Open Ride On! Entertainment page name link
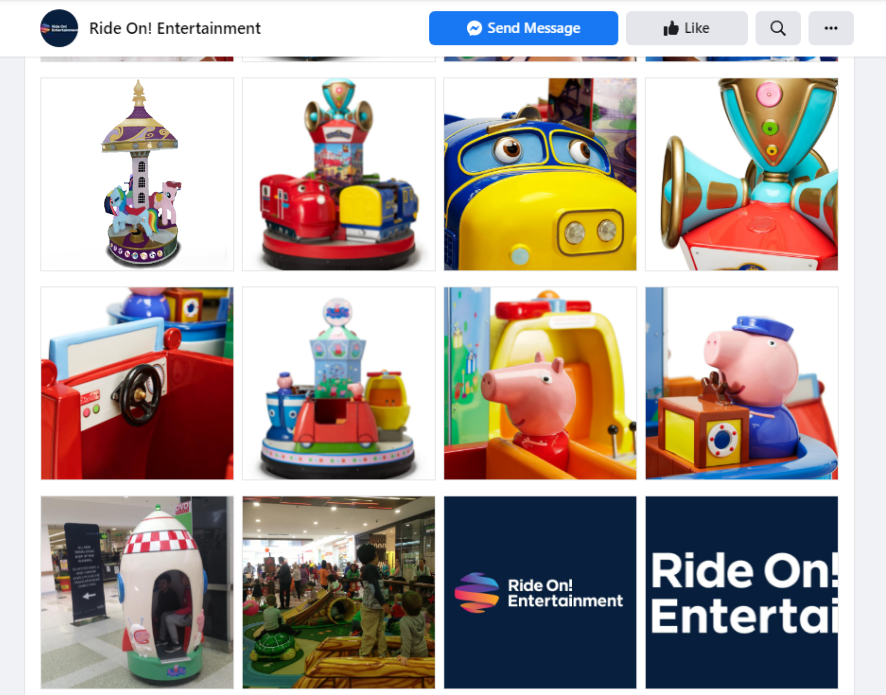Viewport: 886px width, 695px height. click(x=175, y=28)
